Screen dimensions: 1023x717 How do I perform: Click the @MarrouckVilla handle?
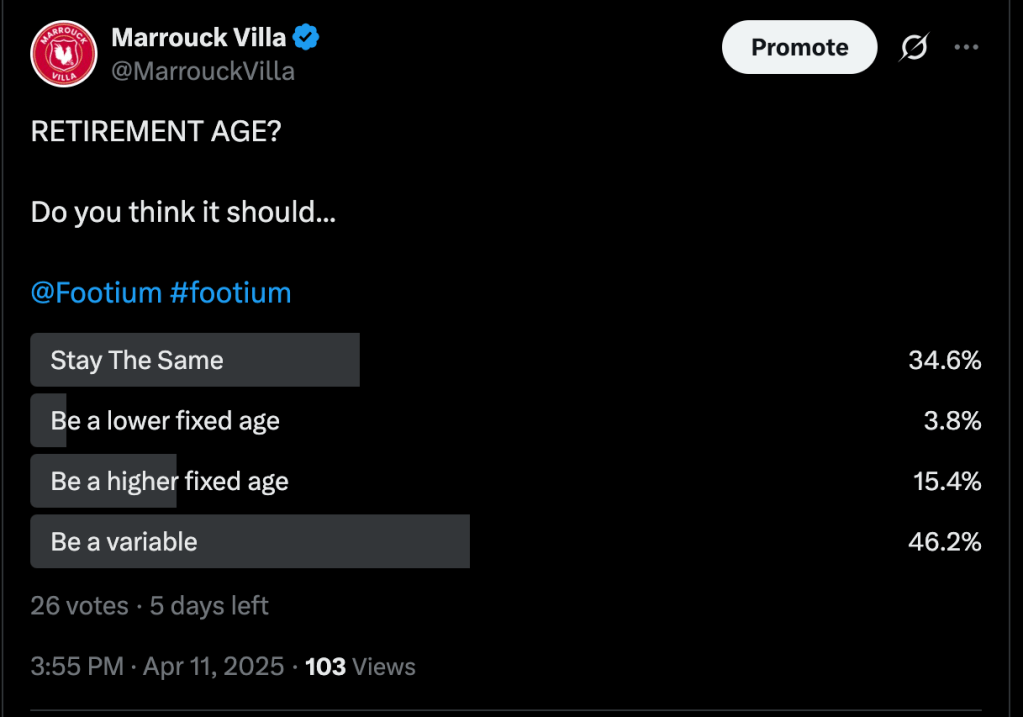pyautogui.click(x=203, y=71)
